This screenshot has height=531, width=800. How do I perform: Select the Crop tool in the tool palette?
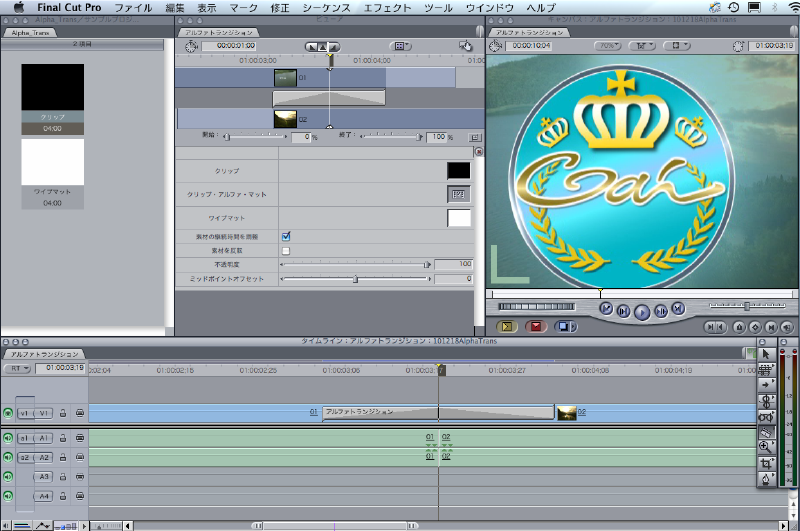766,463
